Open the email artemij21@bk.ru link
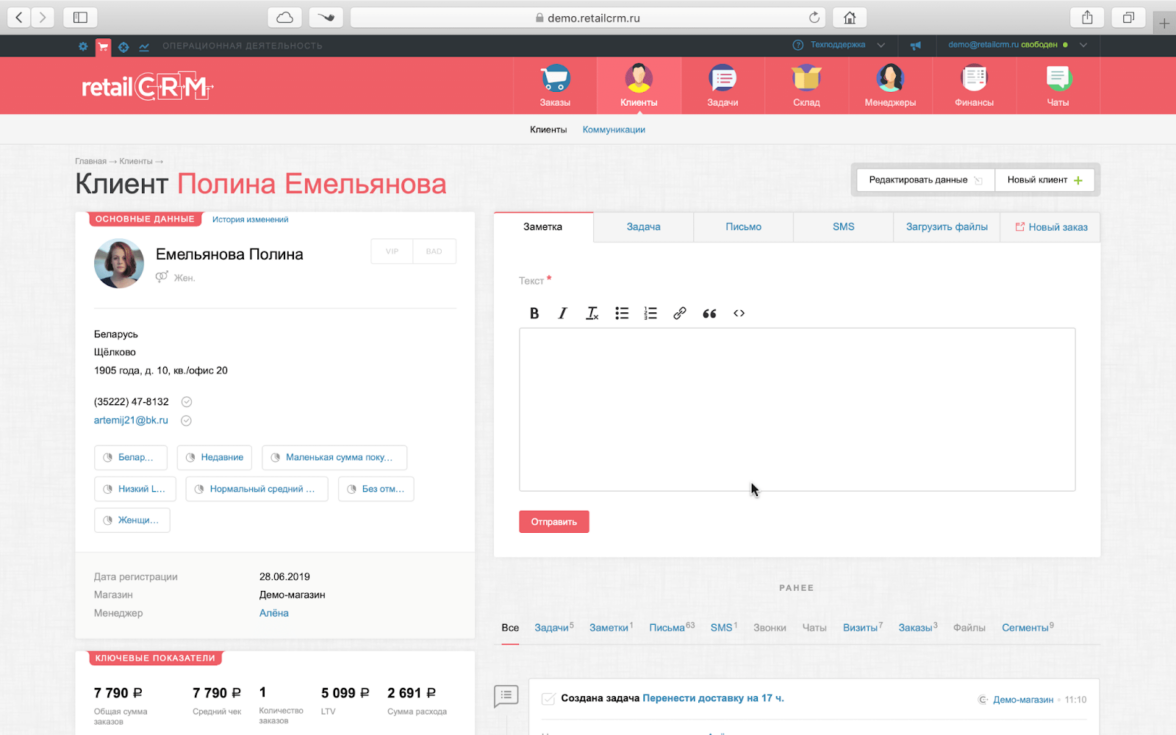This screenshot has width=1176, height=735. coord(130,421)
